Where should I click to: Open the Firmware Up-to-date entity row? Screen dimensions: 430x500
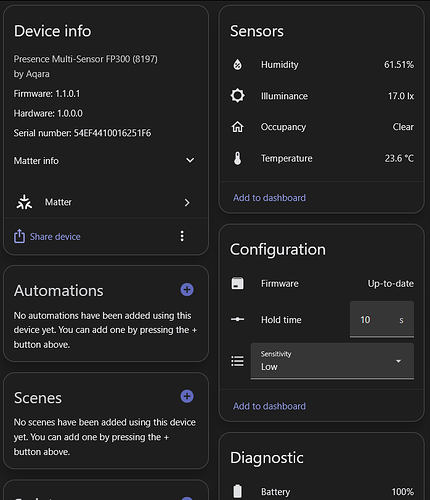pyautogui.click(x=322, y=283)
